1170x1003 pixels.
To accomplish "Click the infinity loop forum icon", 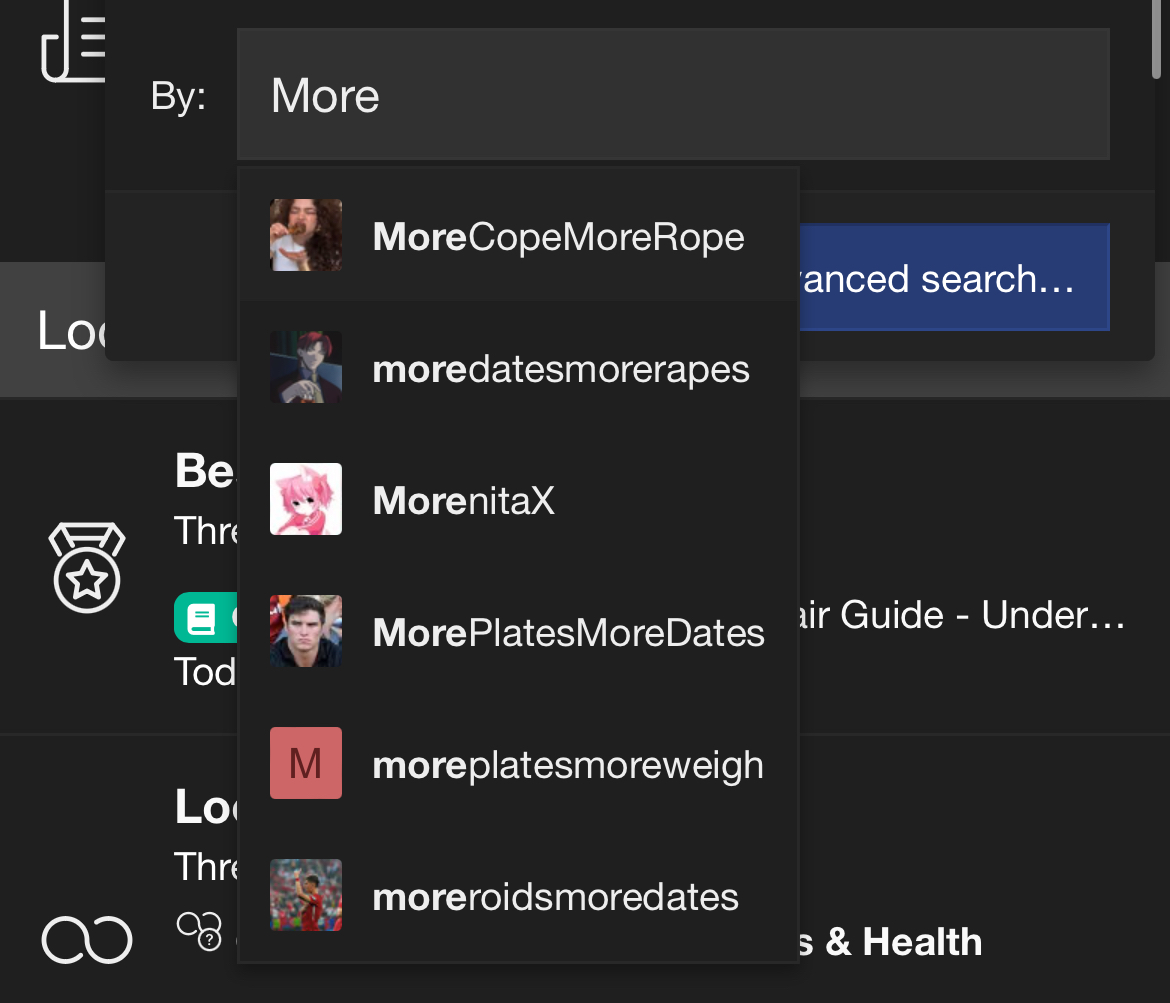I will tap(86, 940).
